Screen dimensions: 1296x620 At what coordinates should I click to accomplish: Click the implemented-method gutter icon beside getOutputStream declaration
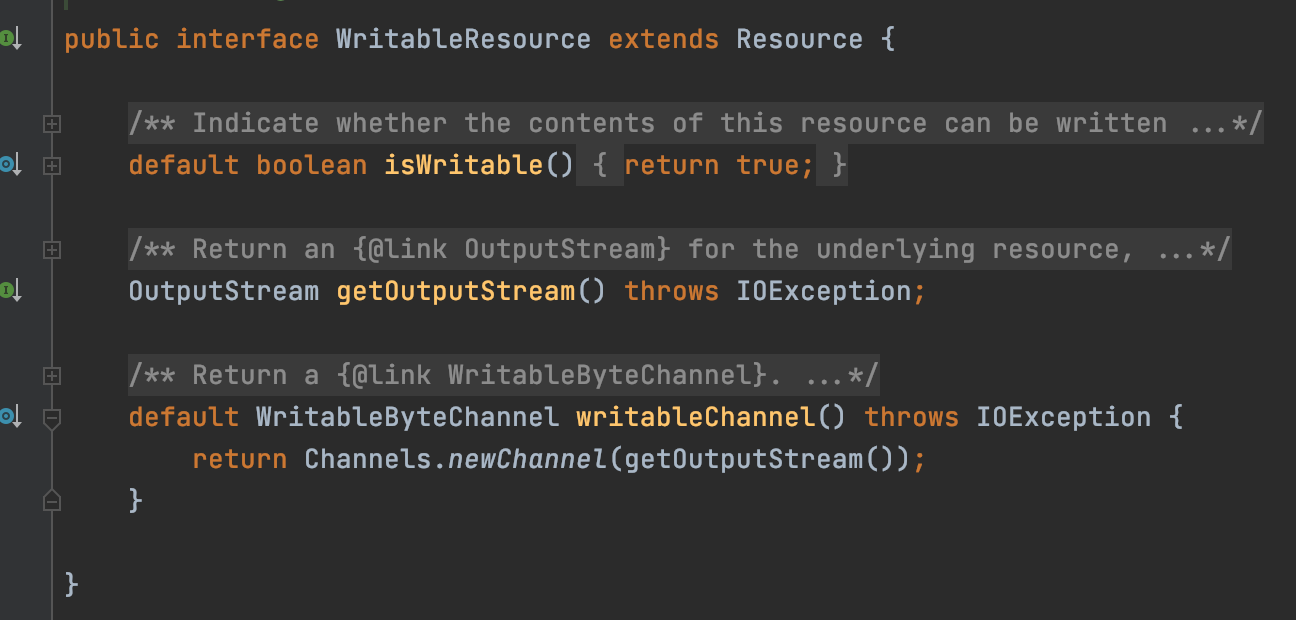point(11,291)
